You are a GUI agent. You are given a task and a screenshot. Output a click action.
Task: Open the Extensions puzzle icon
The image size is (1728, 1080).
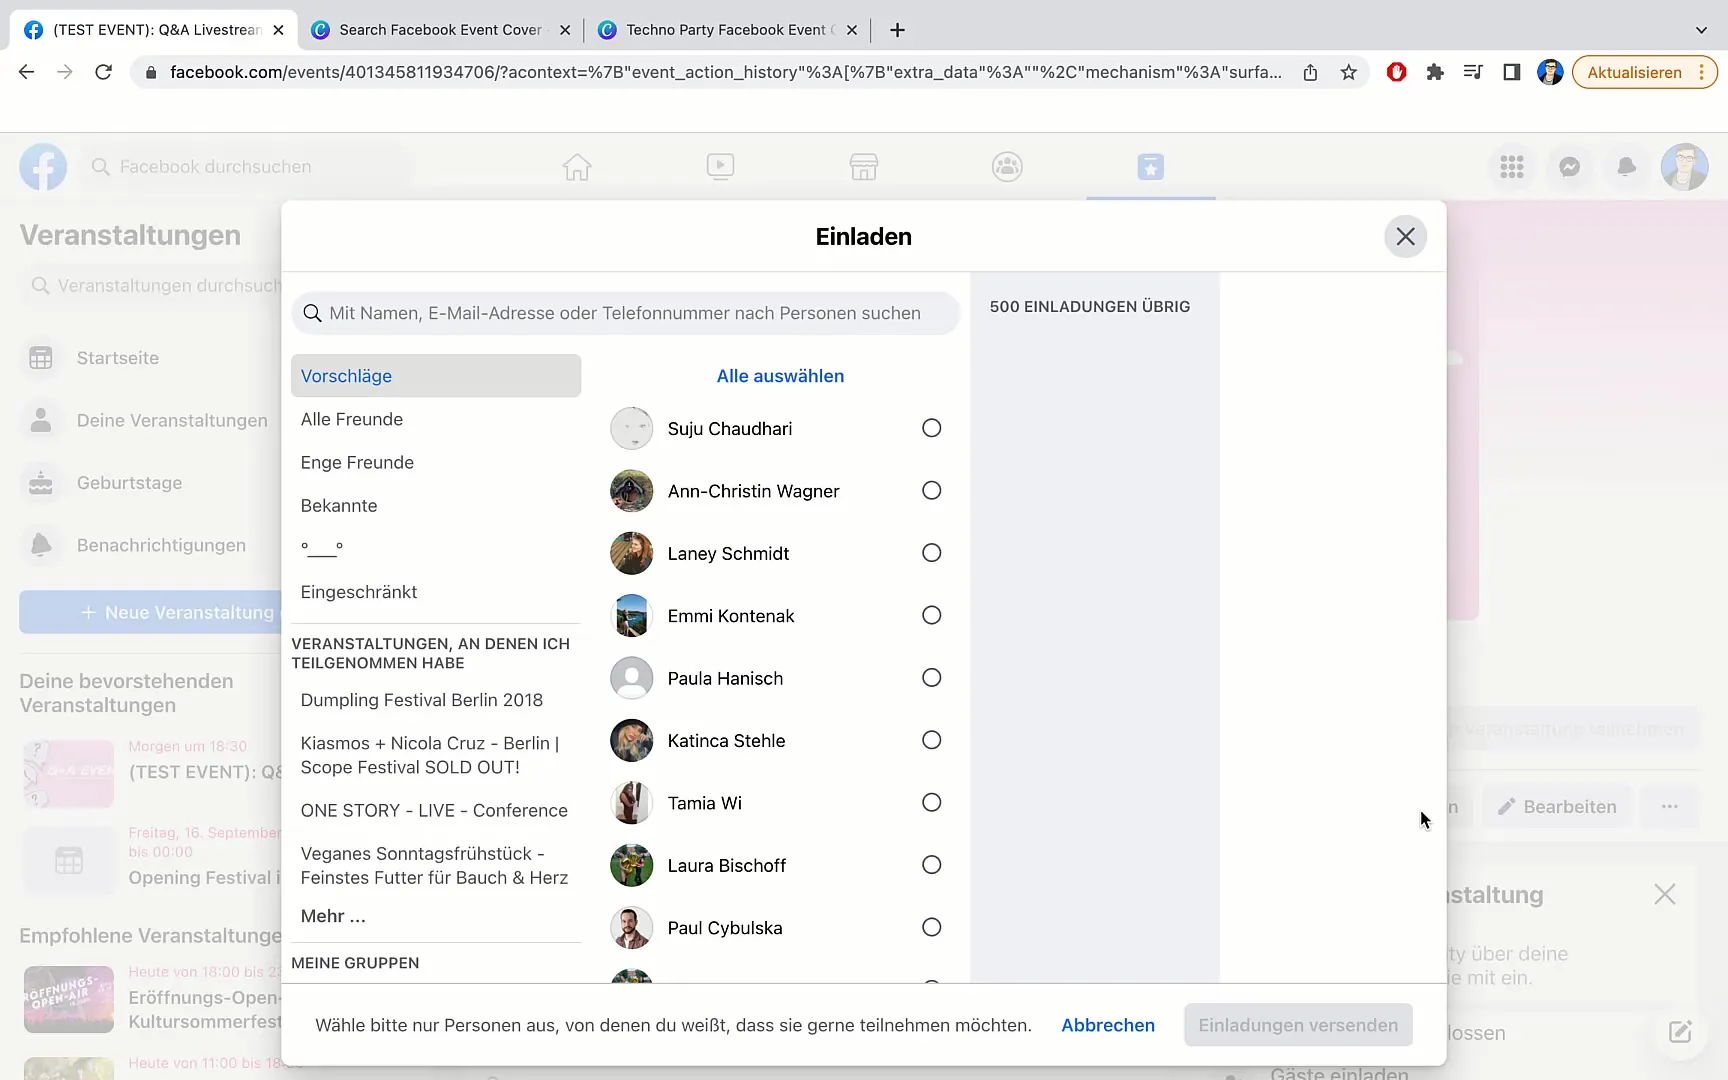1435,72
